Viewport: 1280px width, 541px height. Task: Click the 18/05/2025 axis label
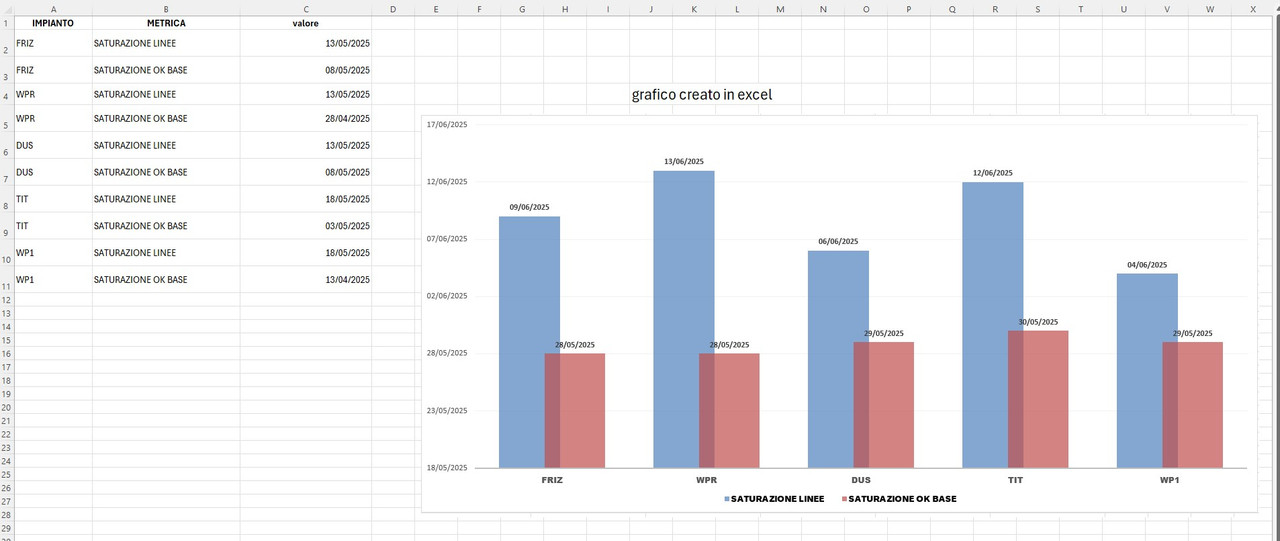pos(447,467)
